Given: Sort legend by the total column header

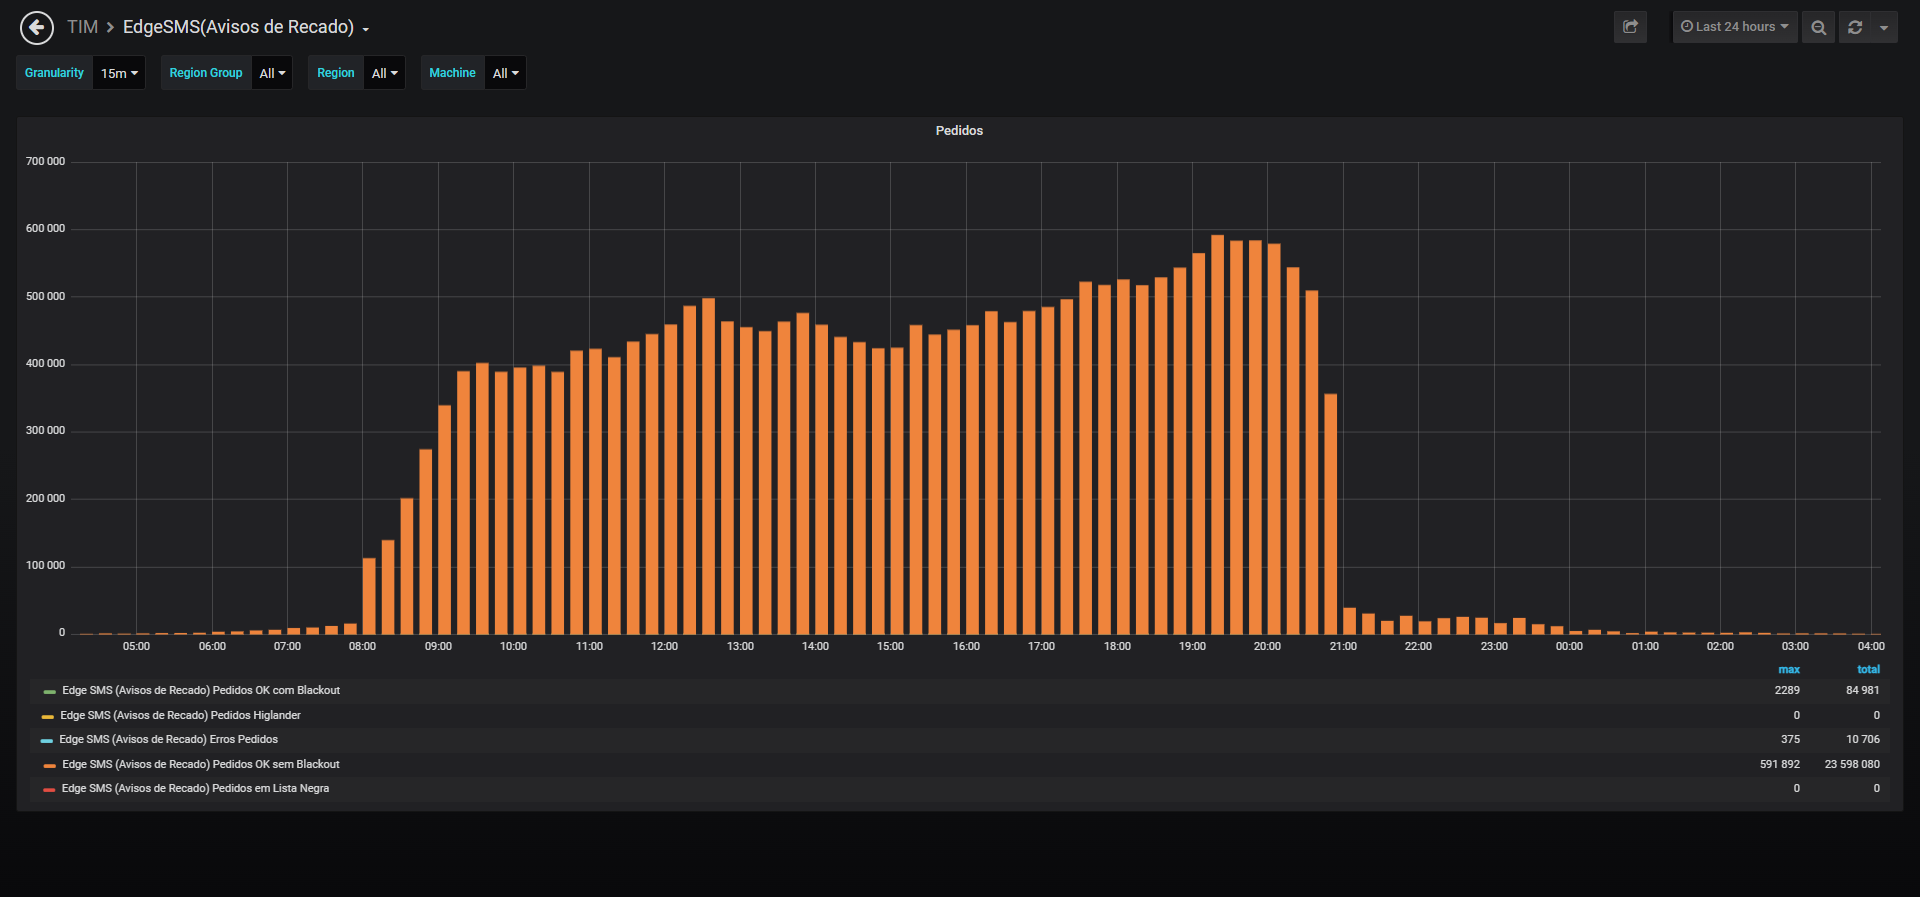Looking at the screenshot, I should [1868, 669].
